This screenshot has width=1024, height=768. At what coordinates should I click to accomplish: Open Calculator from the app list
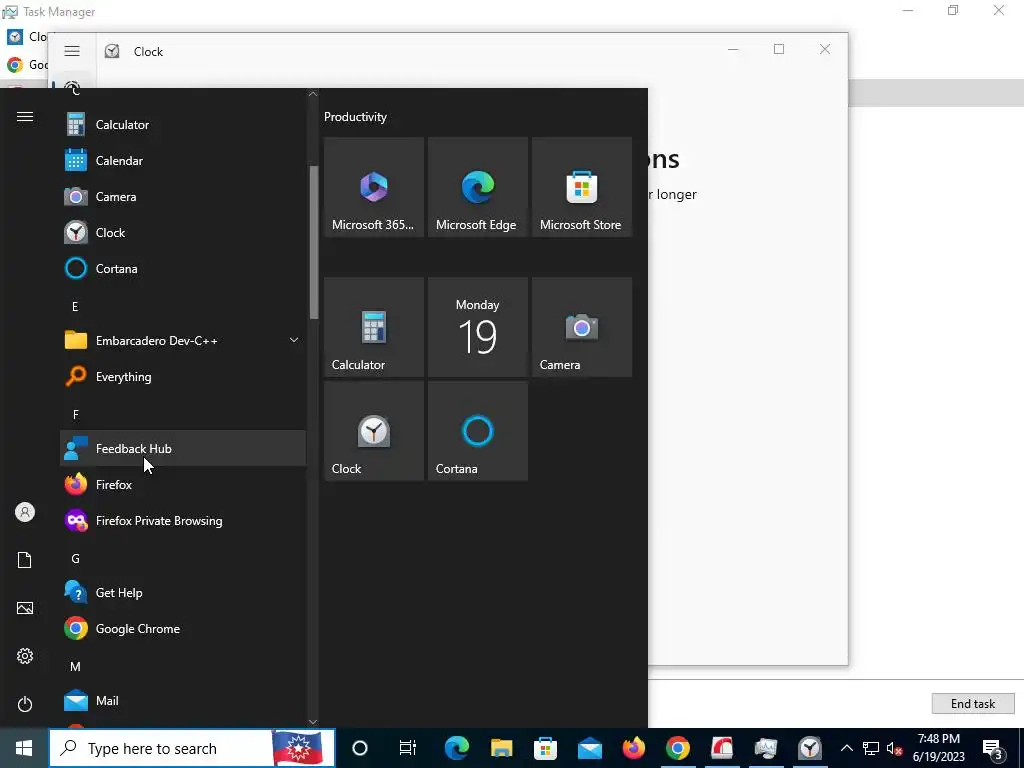pos(183,125)
